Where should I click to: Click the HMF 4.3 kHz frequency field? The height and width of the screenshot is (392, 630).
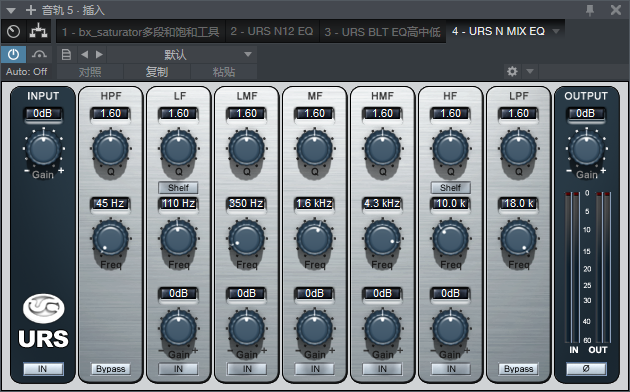pos(382,204)
